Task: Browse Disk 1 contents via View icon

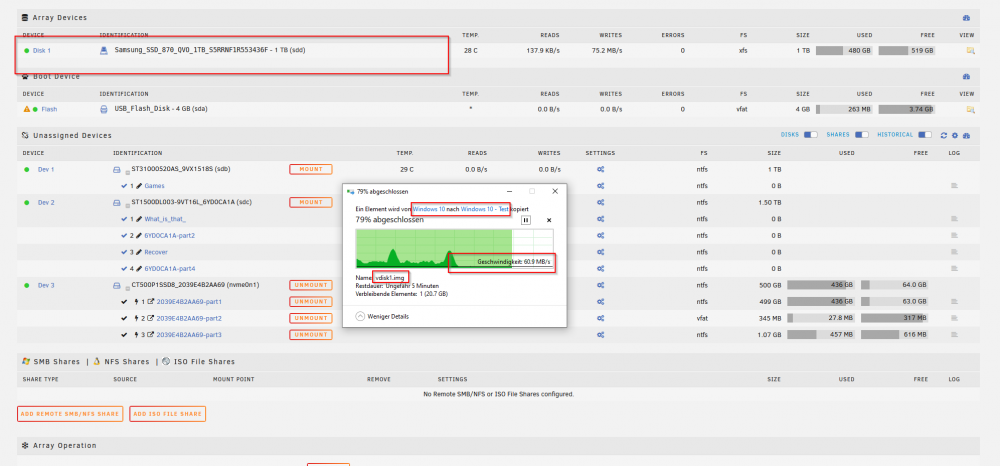Action: click(971, 50)
